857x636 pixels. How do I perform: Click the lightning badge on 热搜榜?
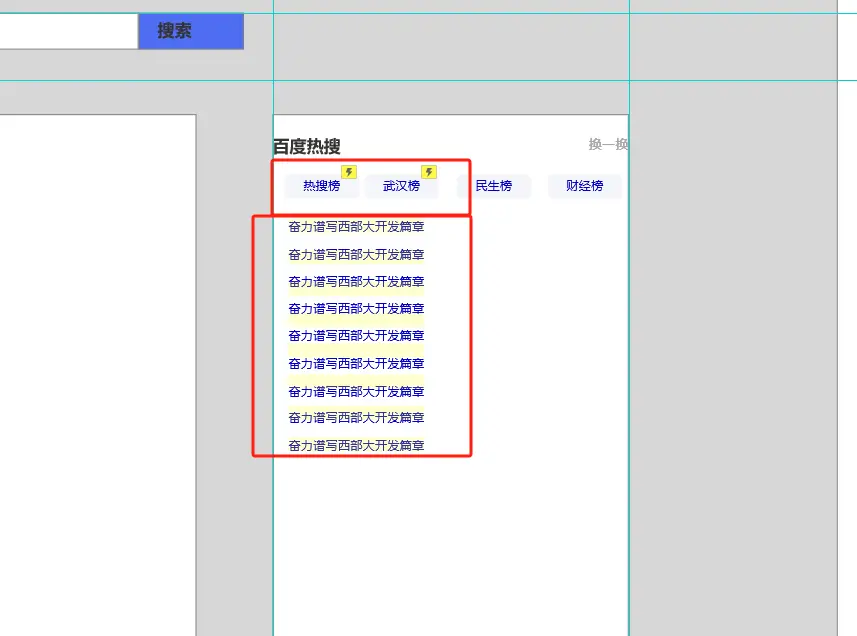(x=349, y=172)
